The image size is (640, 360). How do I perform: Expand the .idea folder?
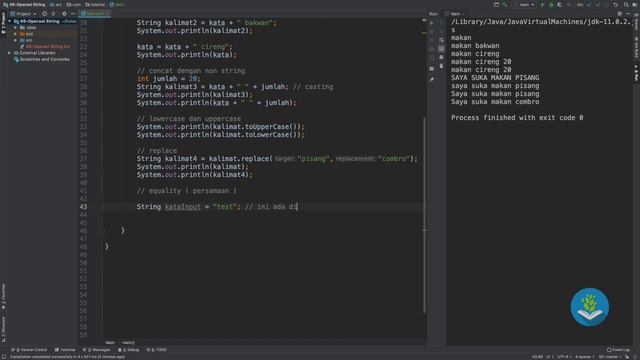click(16, 27)
